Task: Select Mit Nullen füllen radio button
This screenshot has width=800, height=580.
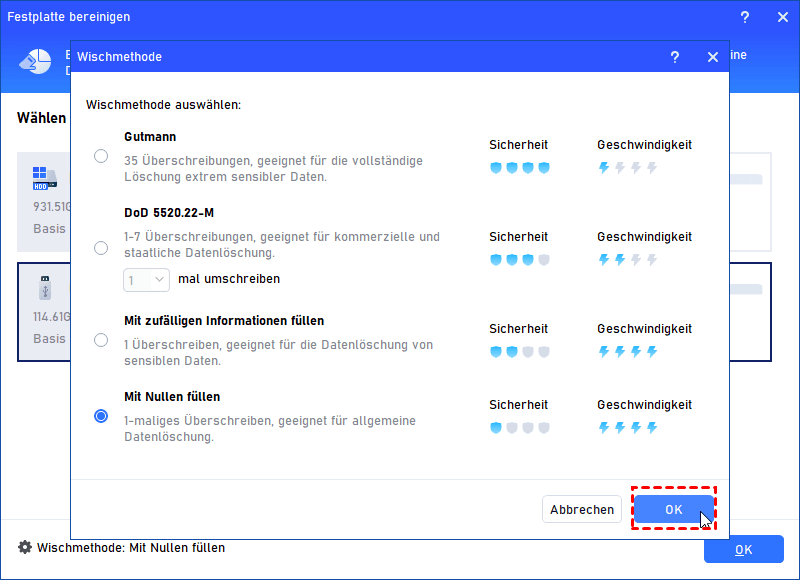Action: (x=101, y=416)
